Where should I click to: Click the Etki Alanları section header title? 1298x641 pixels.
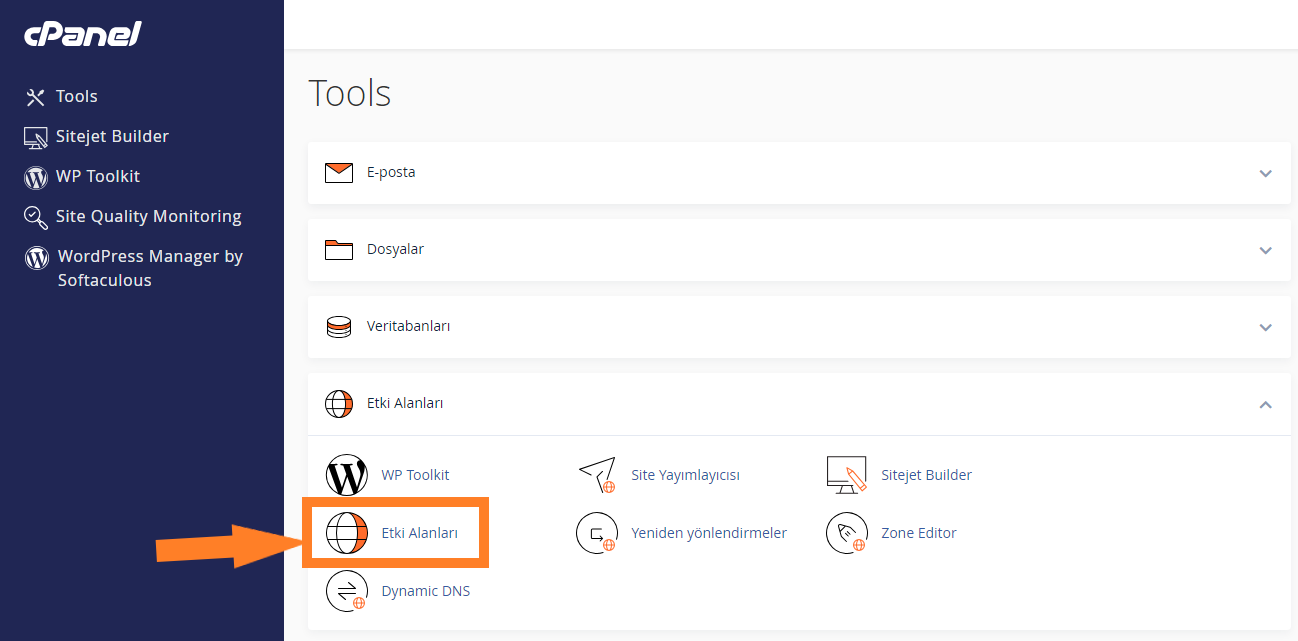pyautogui.click(x=405, y=403)
